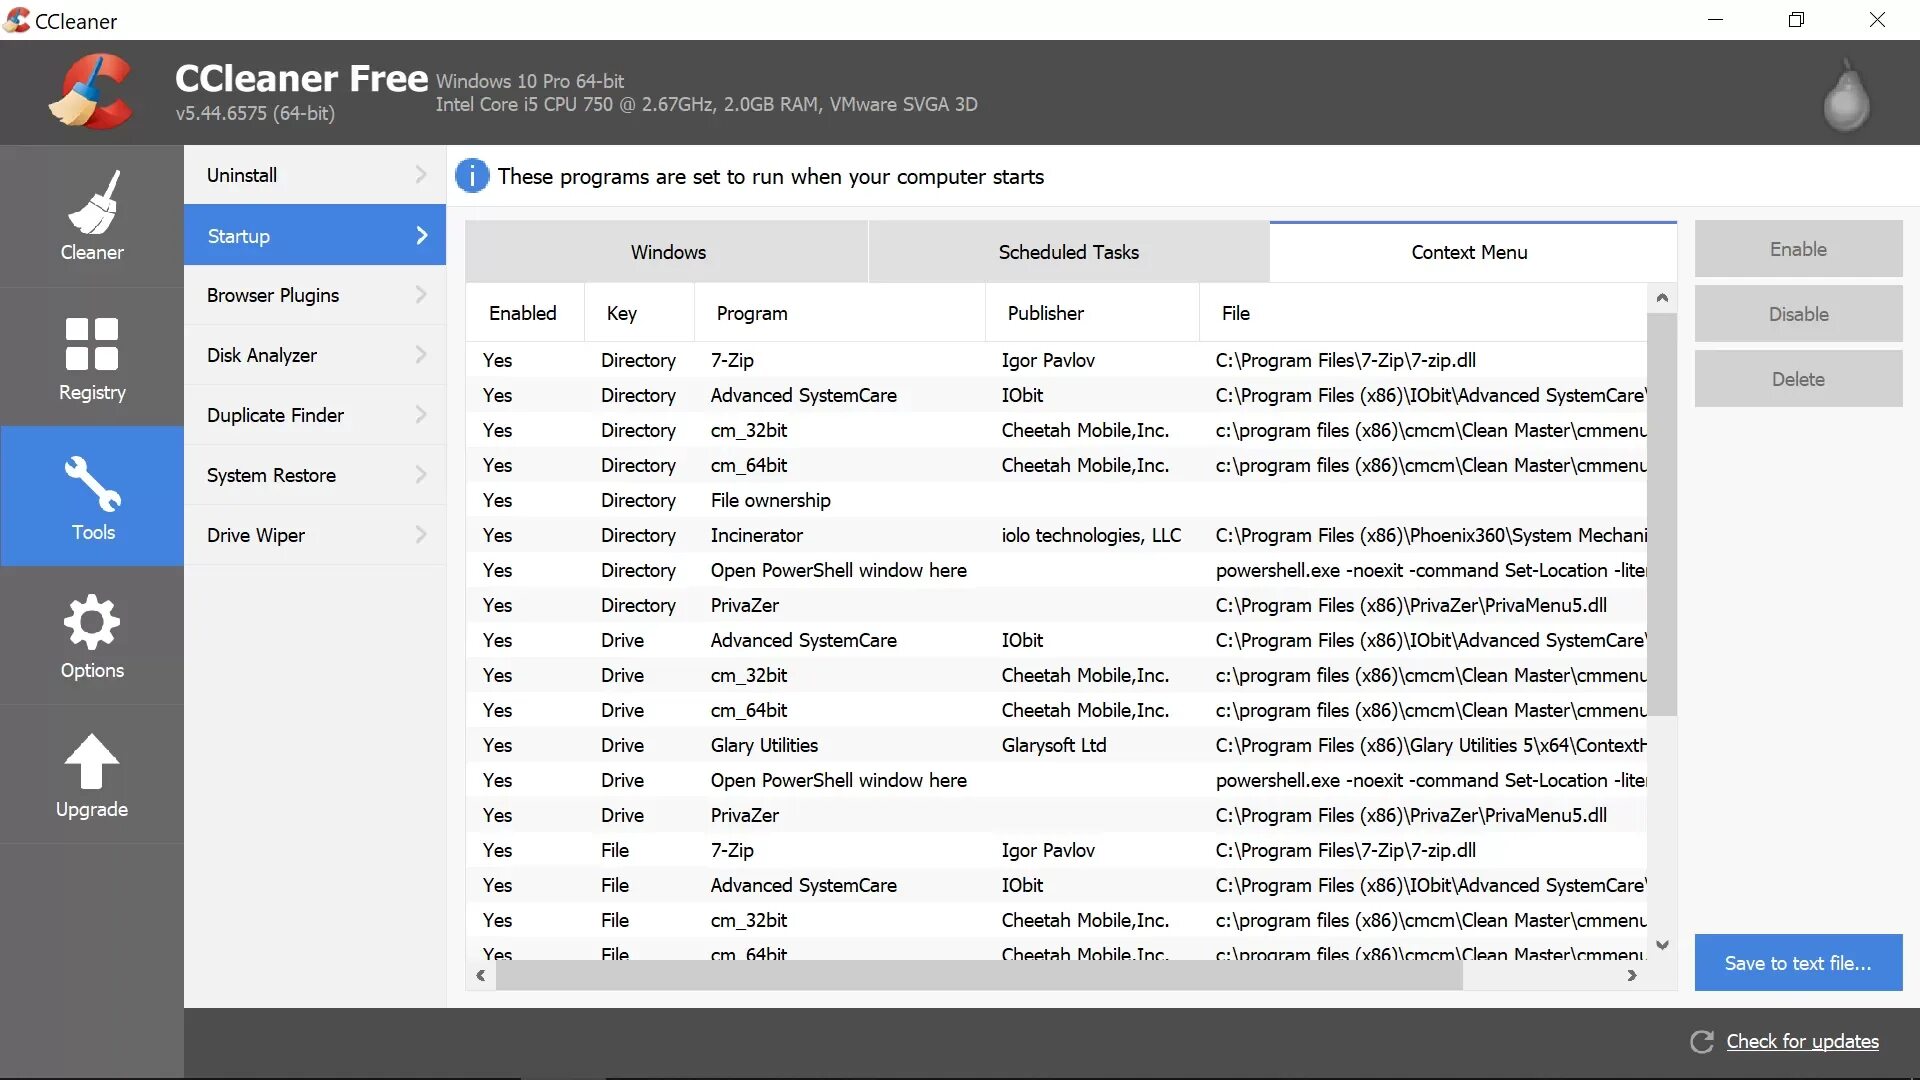Viewport: 1920px width, 1080px height.
Task: Expand Browser Plugins section
Action: [x=314, y=295]
